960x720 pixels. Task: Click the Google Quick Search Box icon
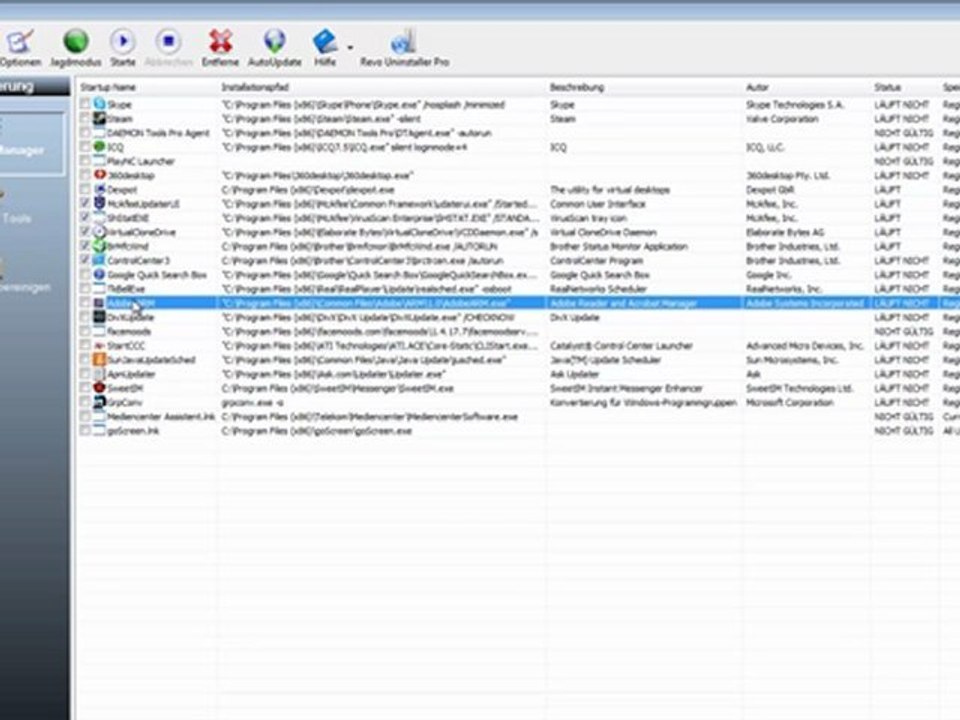[99, 274]
